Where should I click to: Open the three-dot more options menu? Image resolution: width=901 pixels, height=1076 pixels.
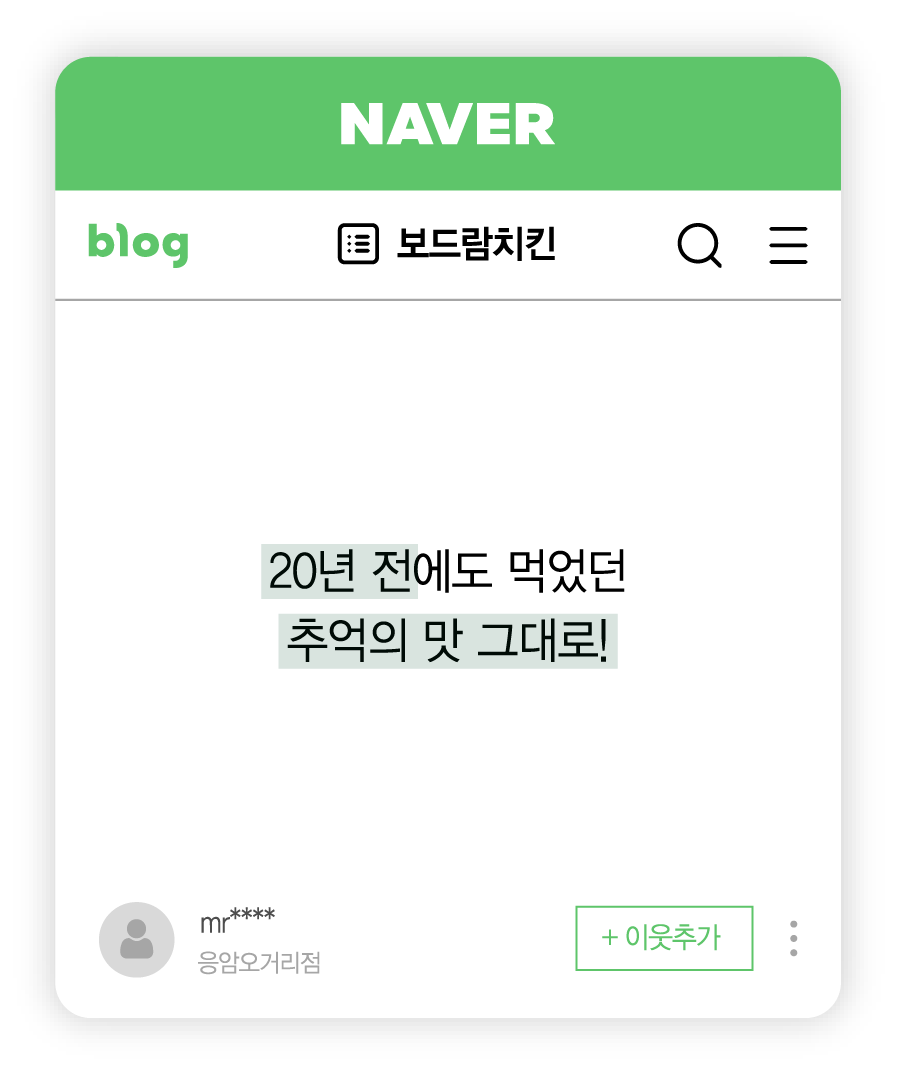pyautogui.click(x=793, y=938)
